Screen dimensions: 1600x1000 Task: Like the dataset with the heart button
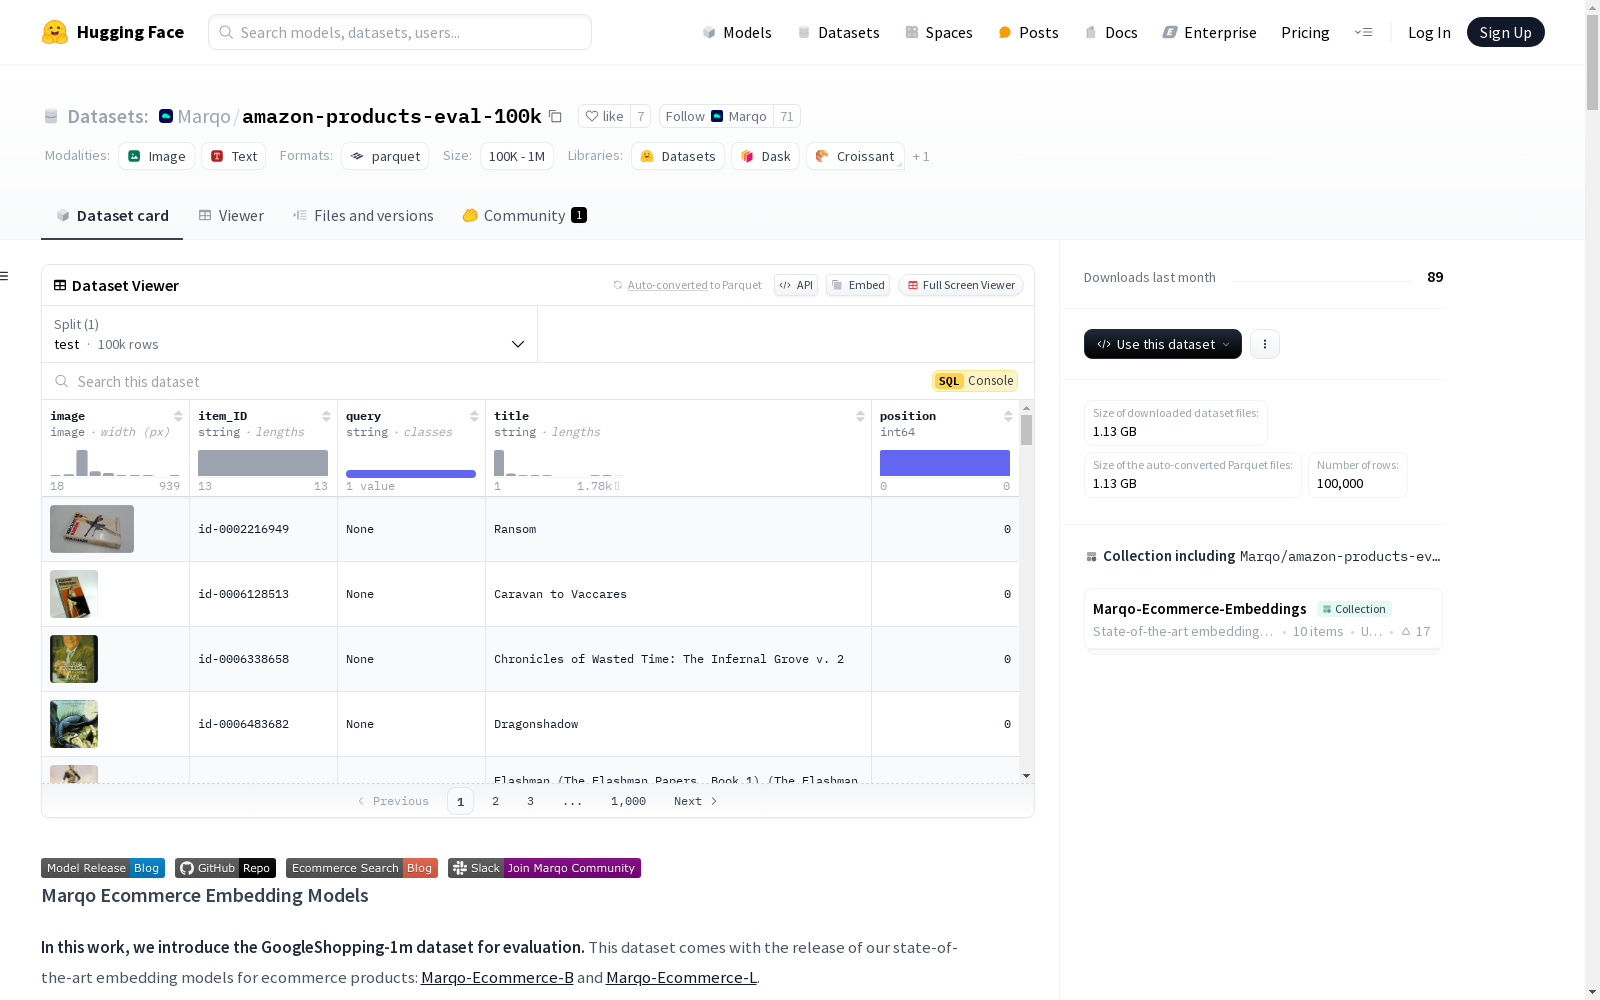[605, 116]
